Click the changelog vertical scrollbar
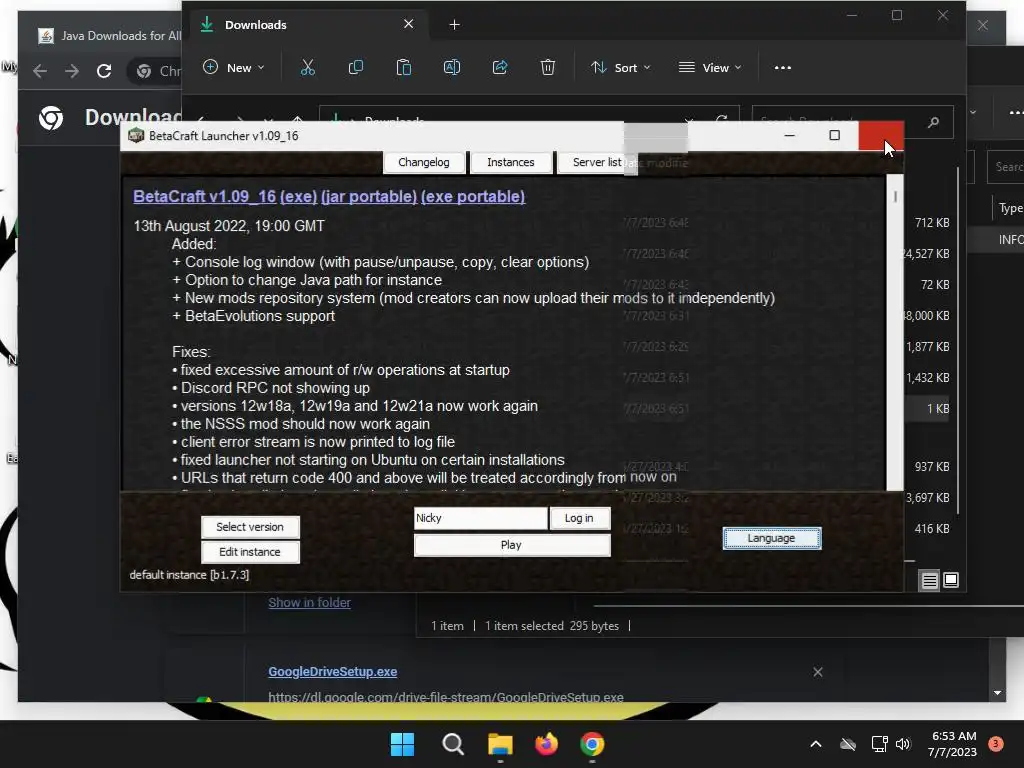The image size is (1024, 768). 895,332
